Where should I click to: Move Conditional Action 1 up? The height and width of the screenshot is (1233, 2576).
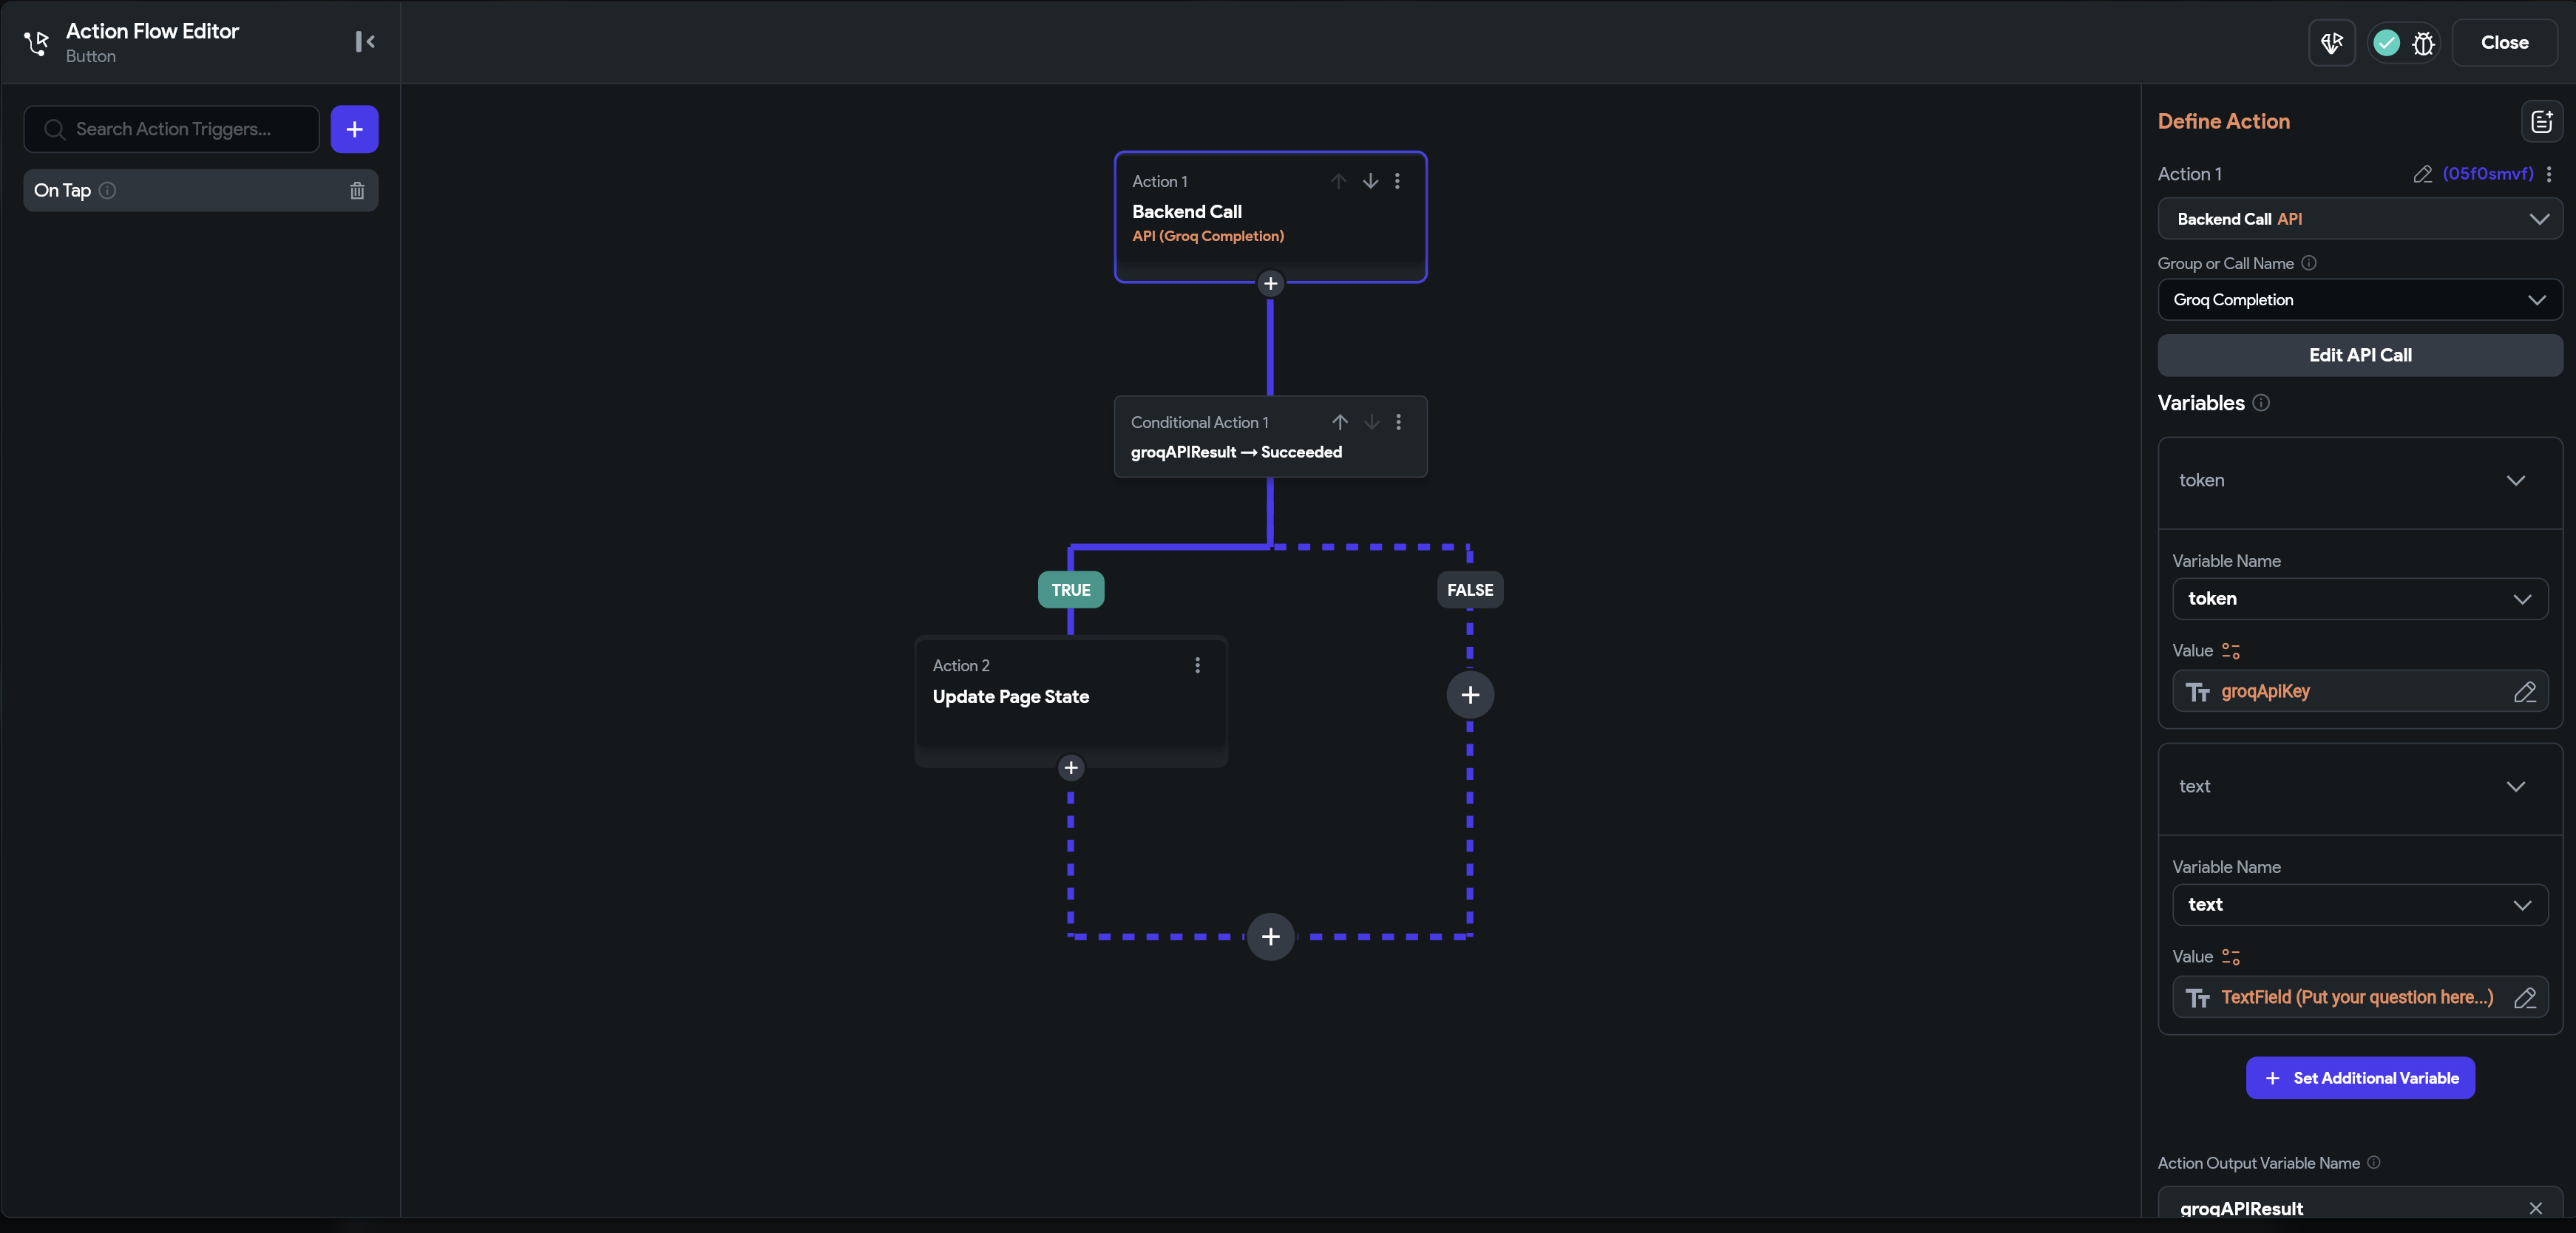[x=1340, y=422]
